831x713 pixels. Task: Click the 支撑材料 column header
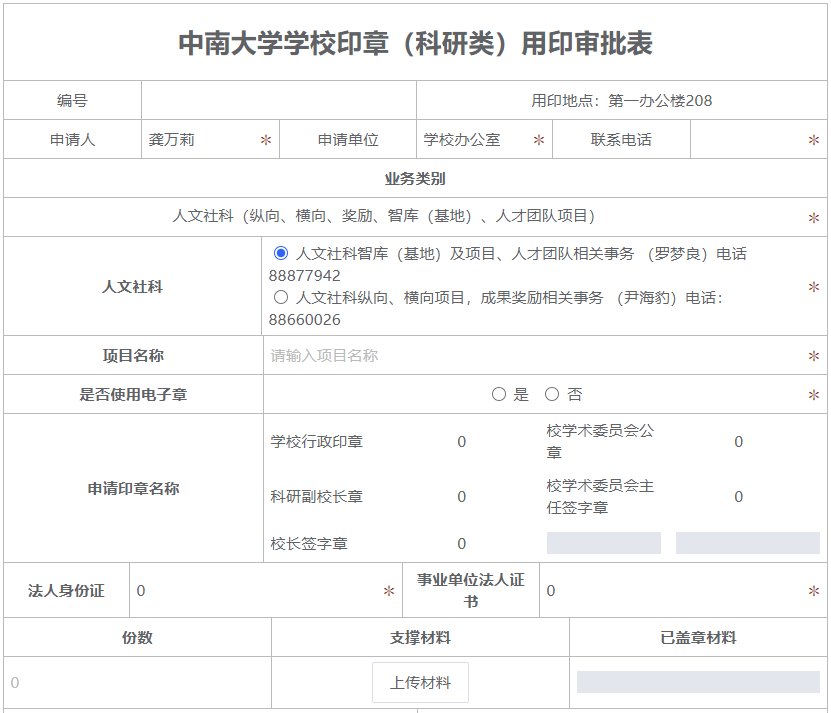point(420,638)
